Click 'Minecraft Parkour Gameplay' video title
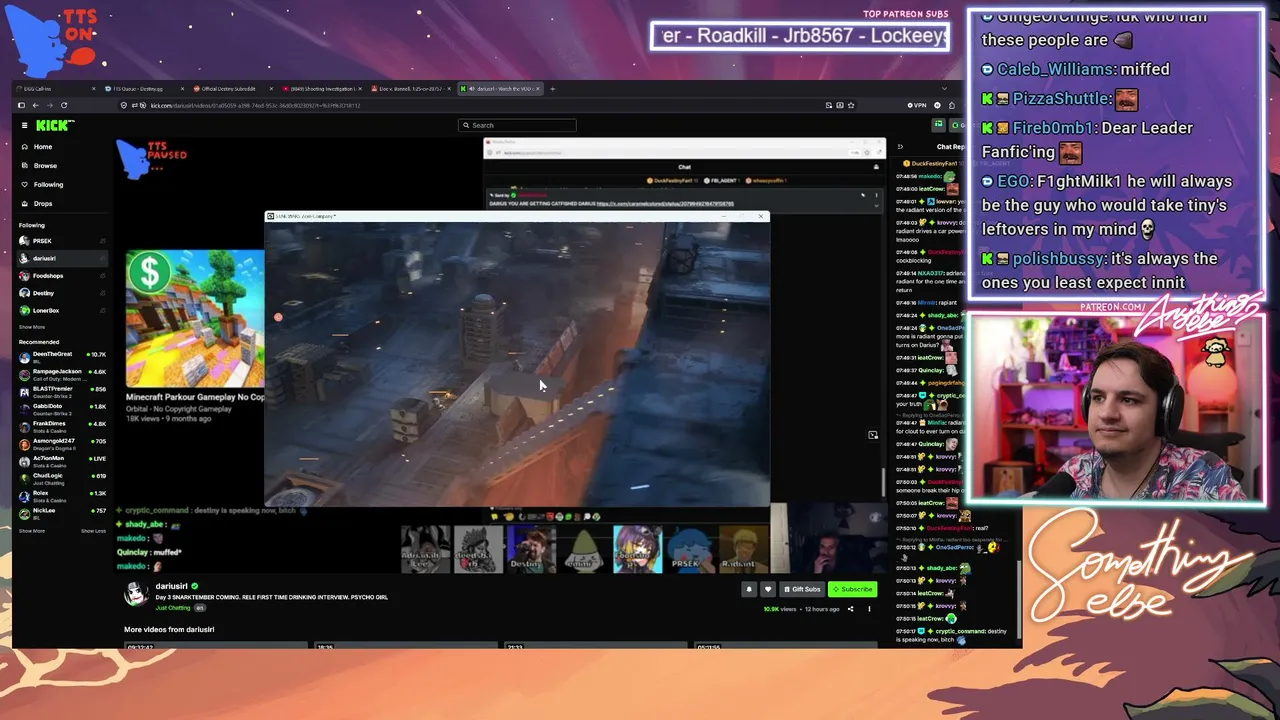The height and width of the screenshot is (720, 1280). (x=195, y=397)
